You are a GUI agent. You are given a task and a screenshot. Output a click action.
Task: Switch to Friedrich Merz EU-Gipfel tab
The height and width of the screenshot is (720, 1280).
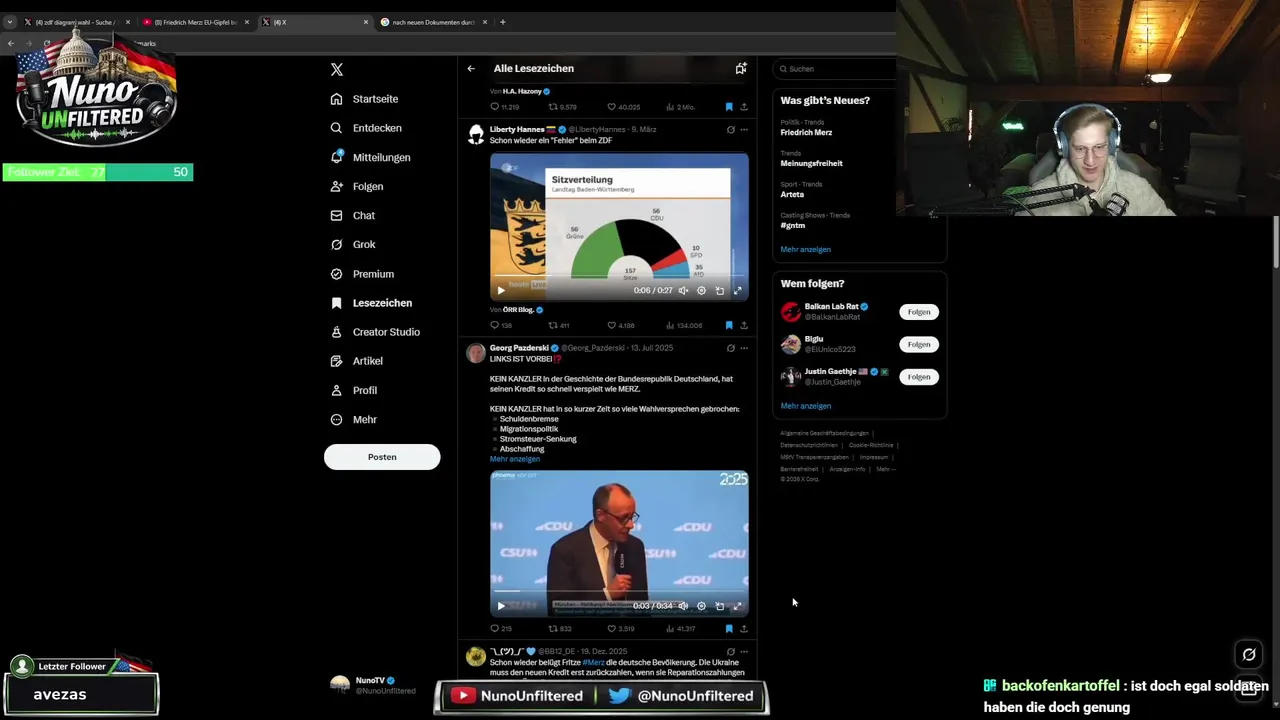(196, 22)
